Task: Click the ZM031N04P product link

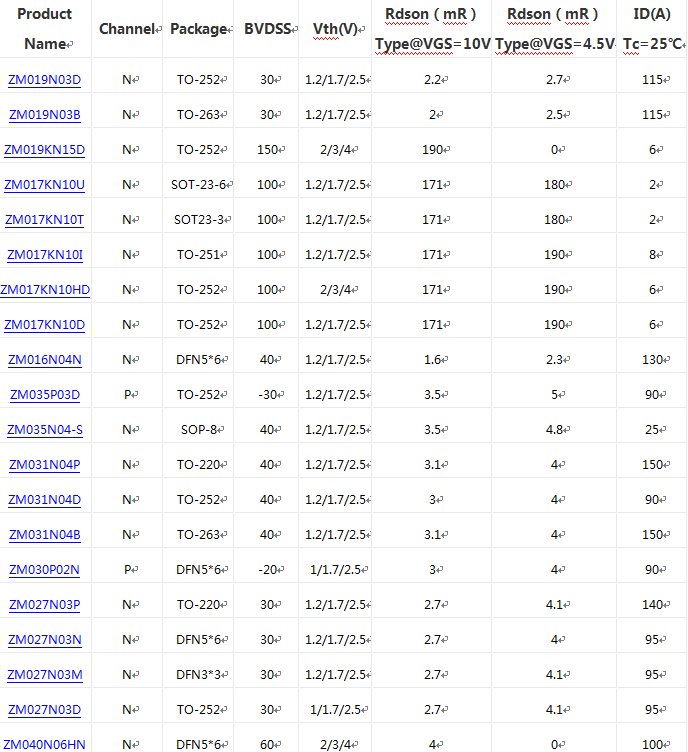Action: point(44,465)
